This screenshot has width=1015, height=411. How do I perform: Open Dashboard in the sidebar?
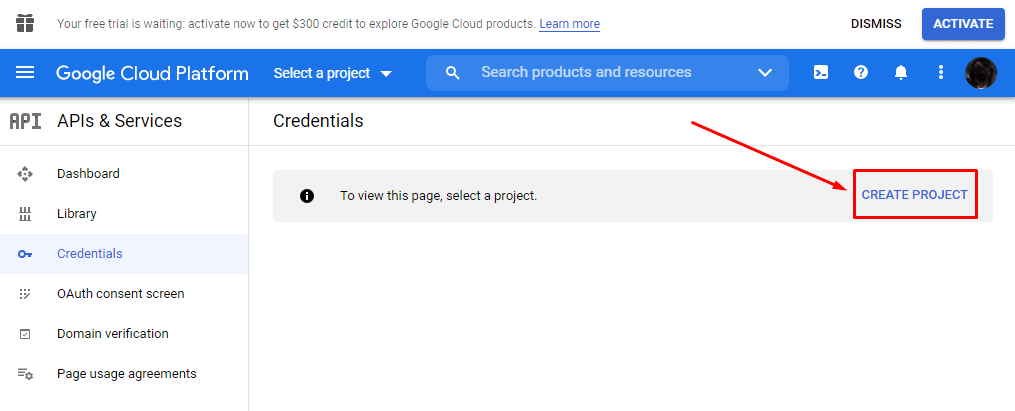[x=88, y=174]
